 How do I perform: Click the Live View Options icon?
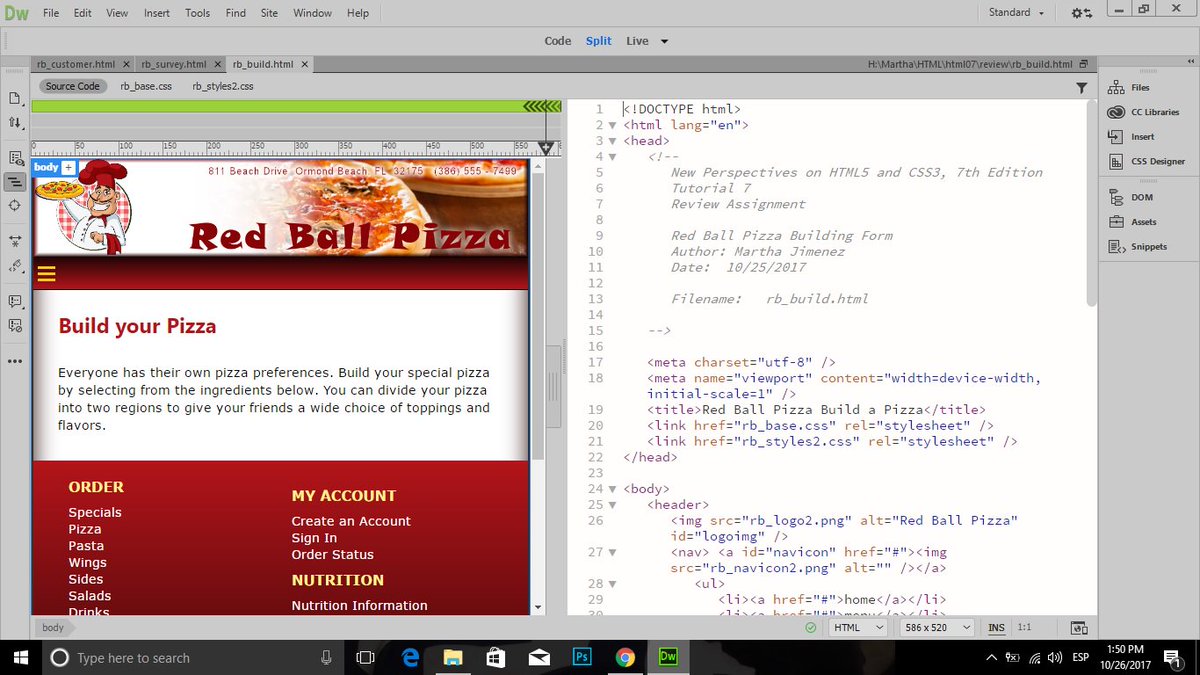(15, 157)
